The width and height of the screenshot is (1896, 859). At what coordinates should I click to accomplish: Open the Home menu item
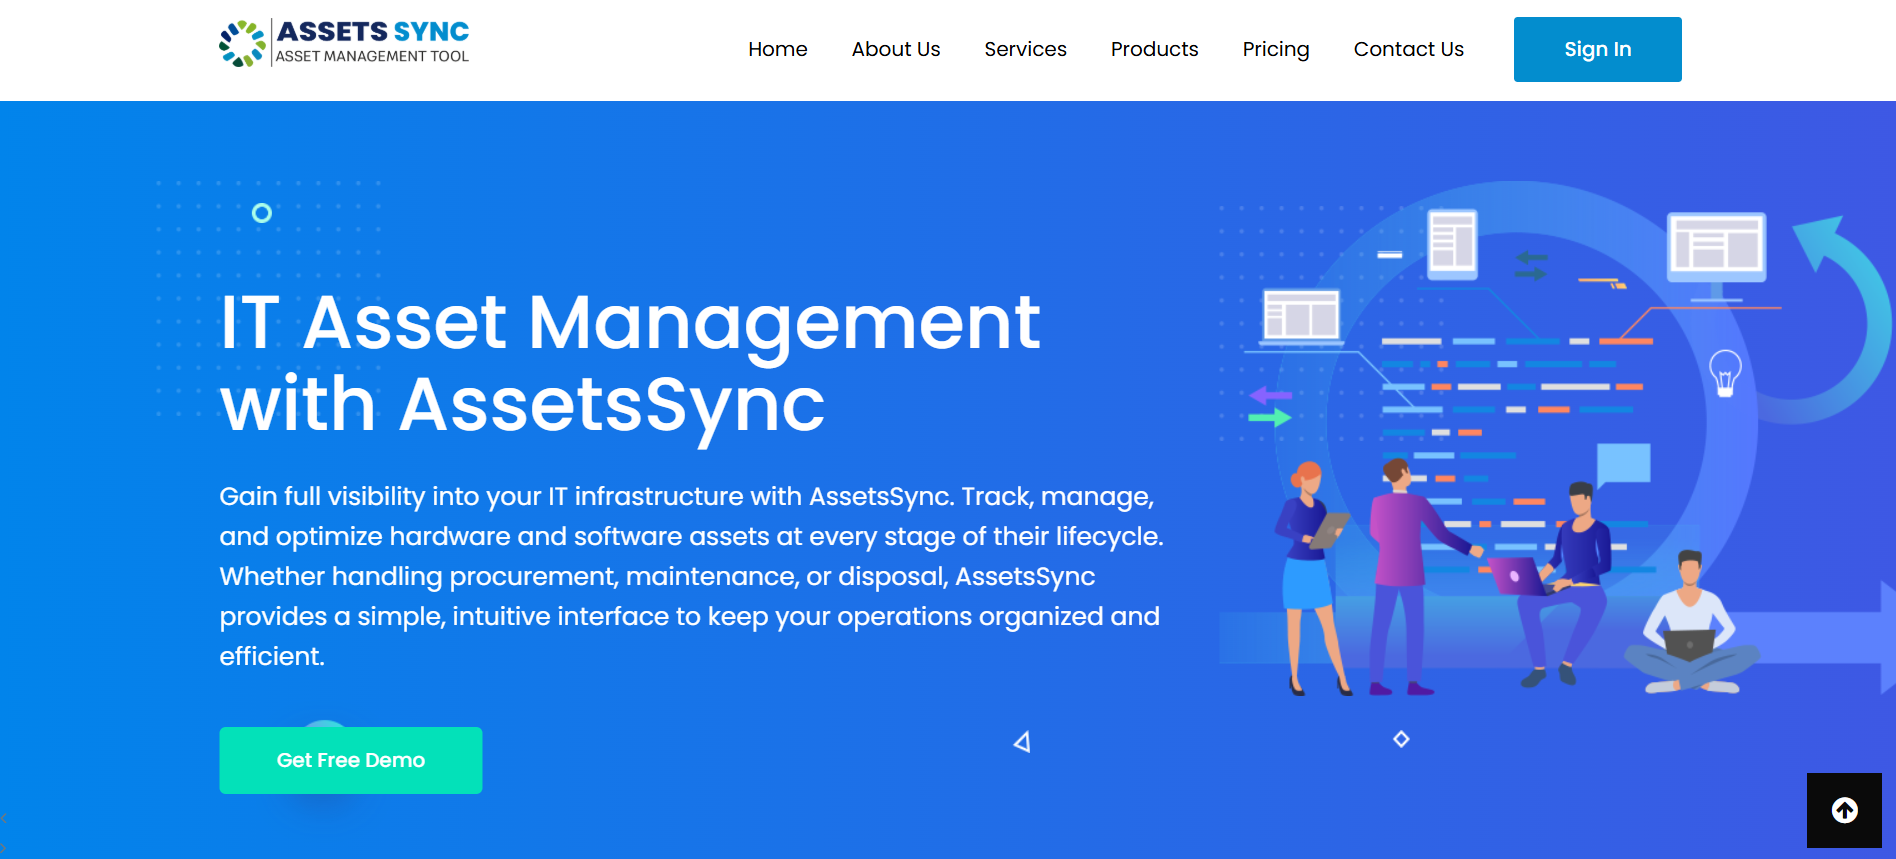(777, 49)
